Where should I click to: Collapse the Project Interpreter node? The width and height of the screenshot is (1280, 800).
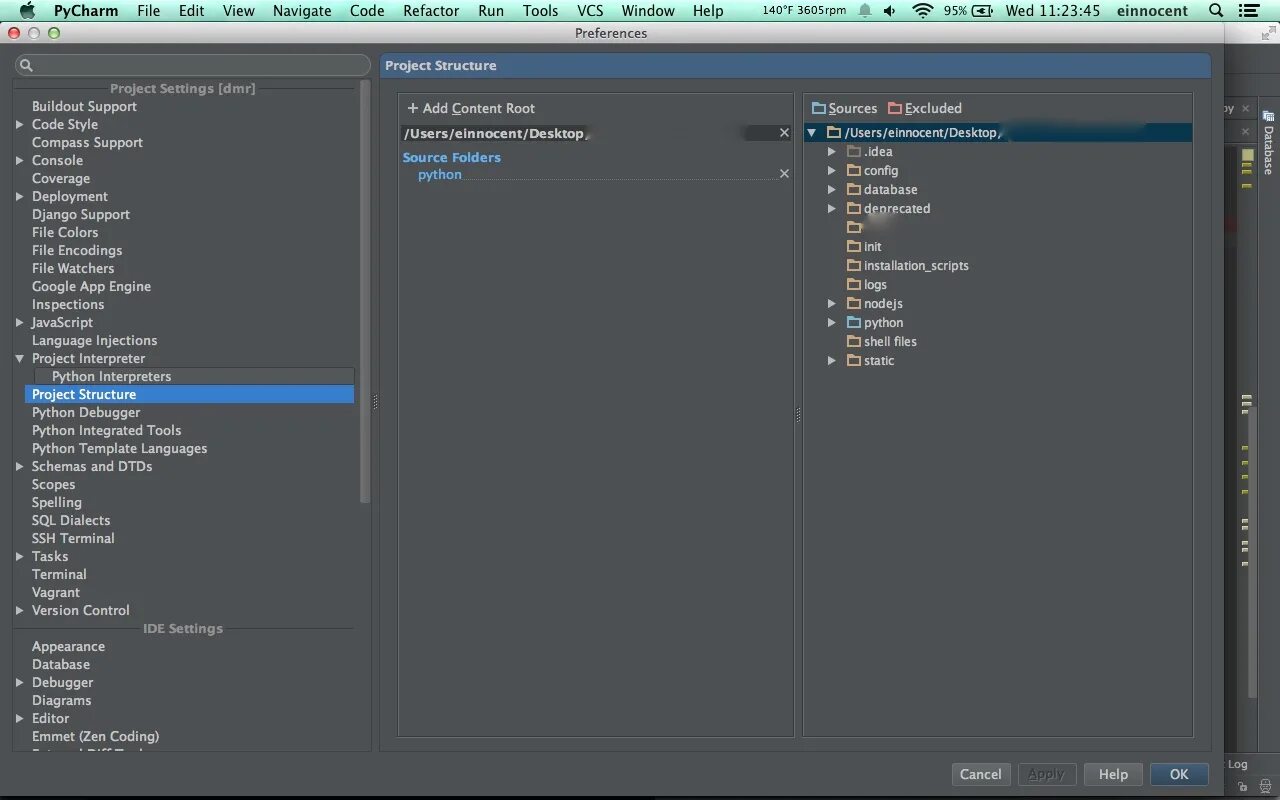pos(19,358)
